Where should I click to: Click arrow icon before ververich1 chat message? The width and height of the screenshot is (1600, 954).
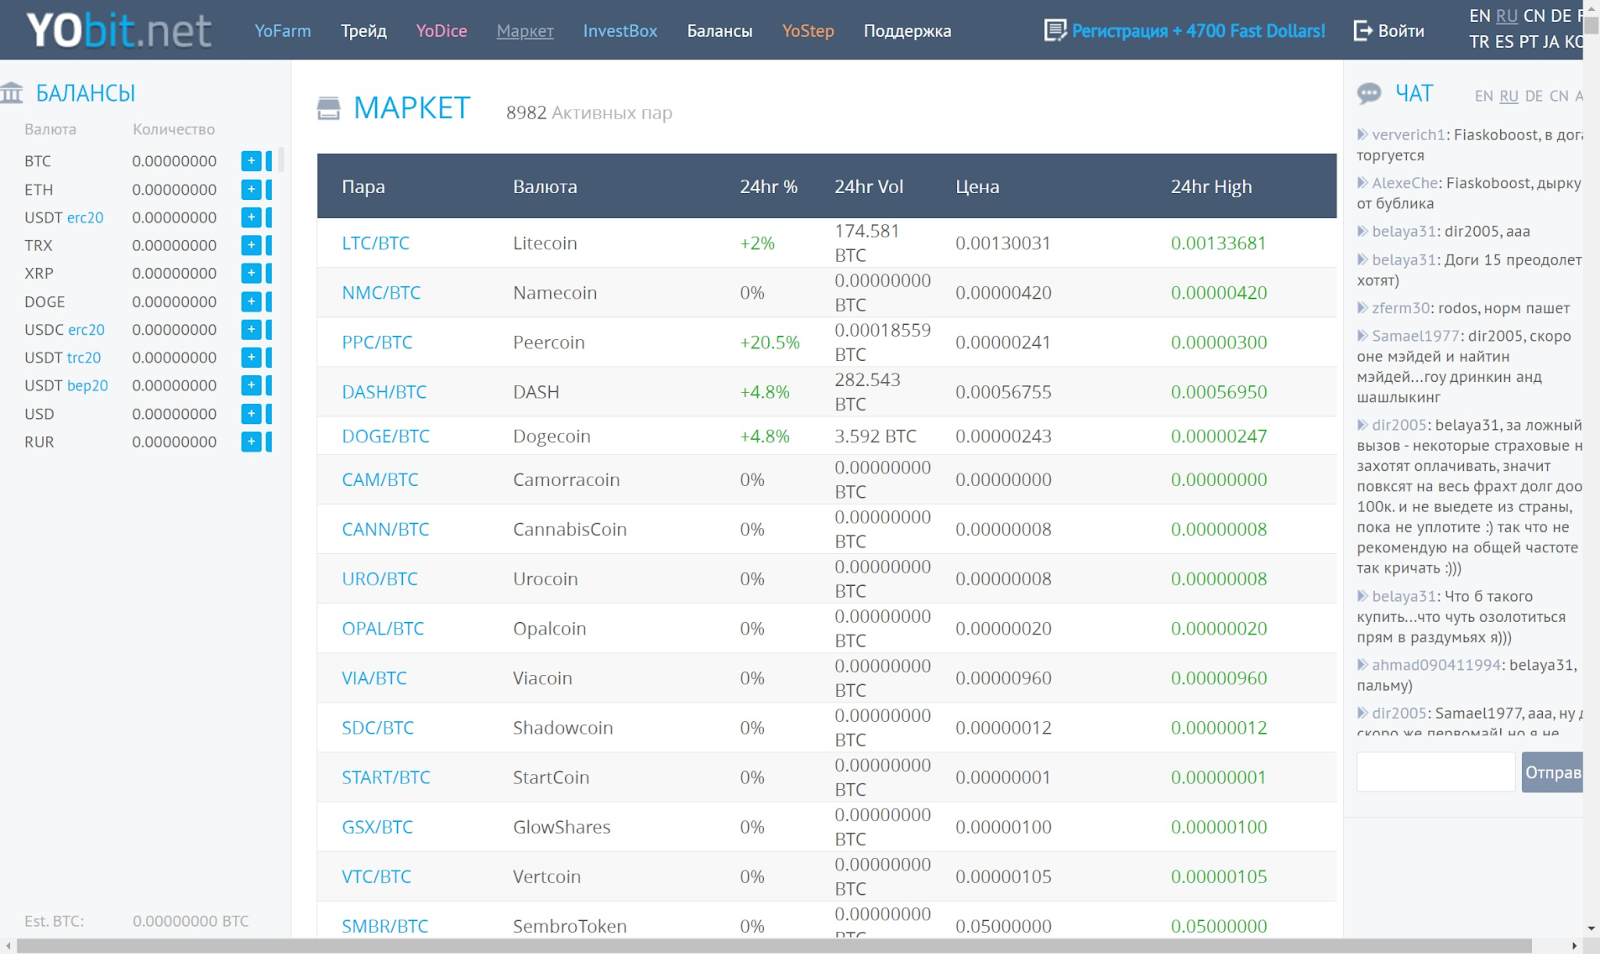[1362, 134]
